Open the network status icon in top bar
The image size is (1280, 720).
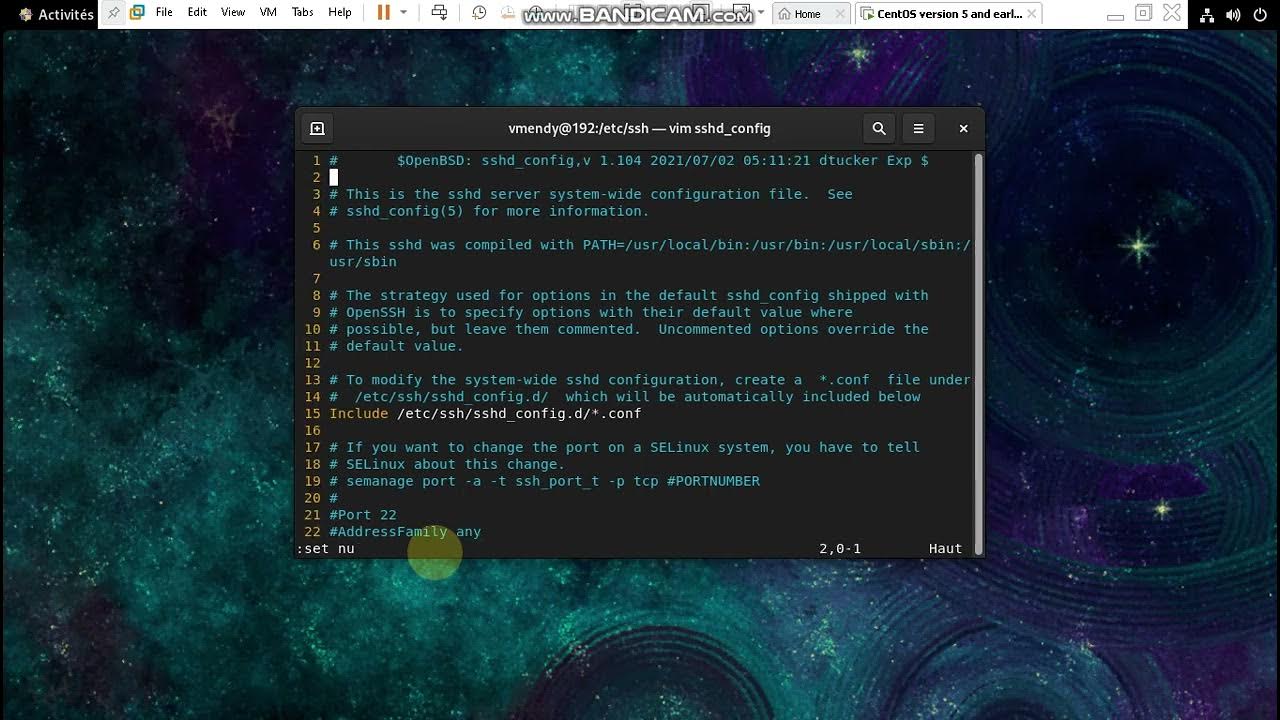pos(1207,14)
